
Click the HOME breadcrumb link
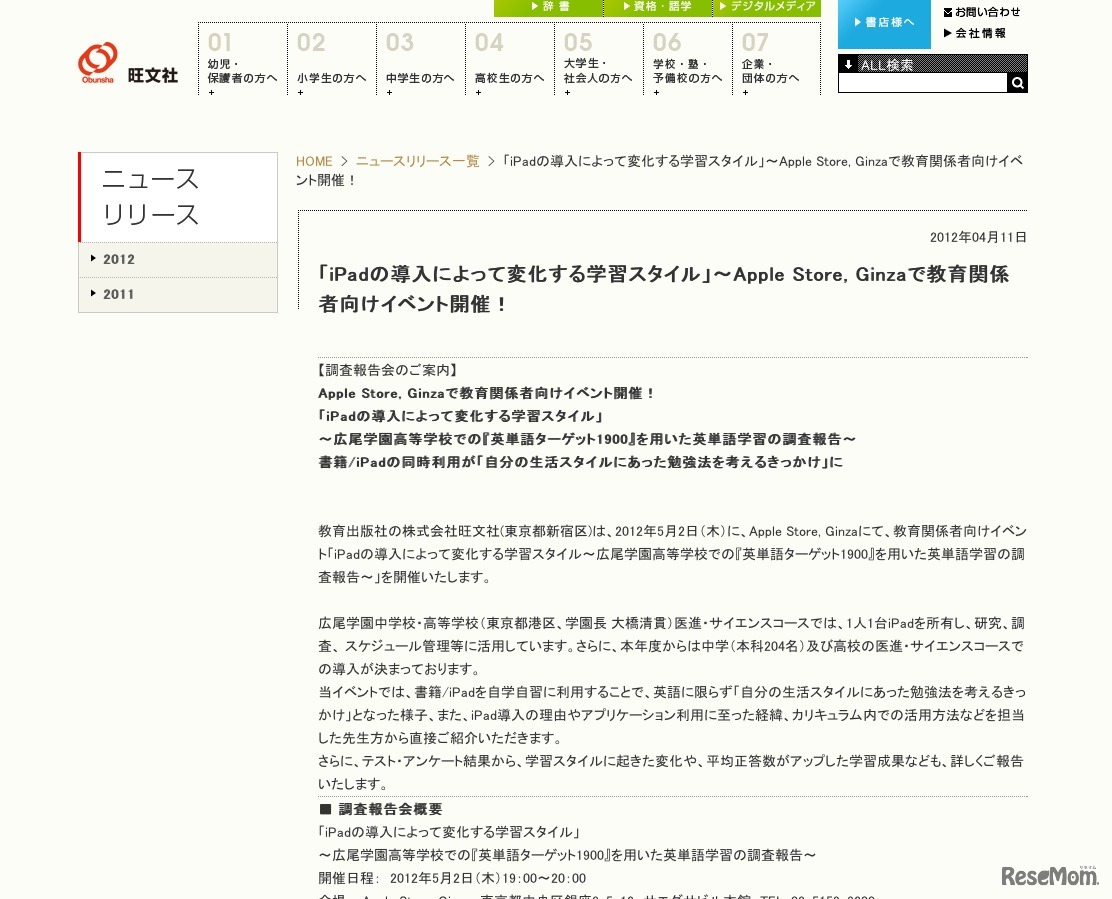point(314,162)
